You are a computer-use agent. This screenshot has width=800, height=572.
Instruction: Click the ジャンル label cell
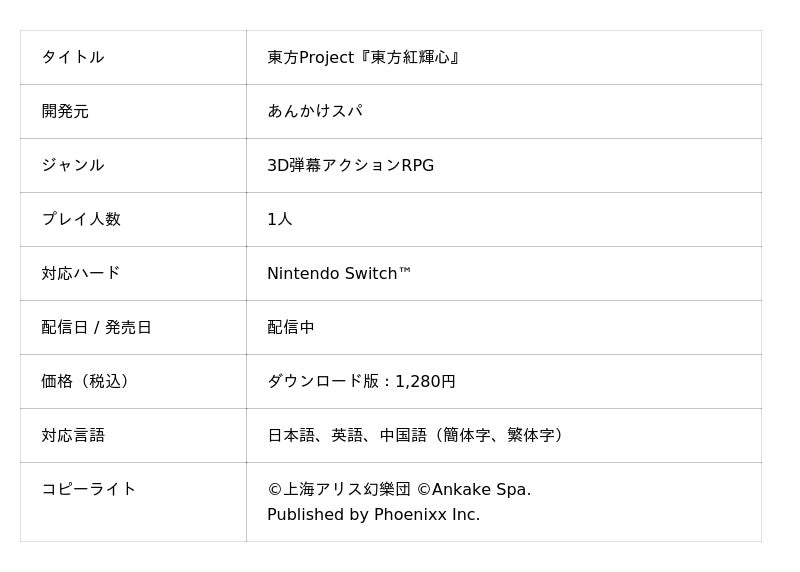point(73,166)
